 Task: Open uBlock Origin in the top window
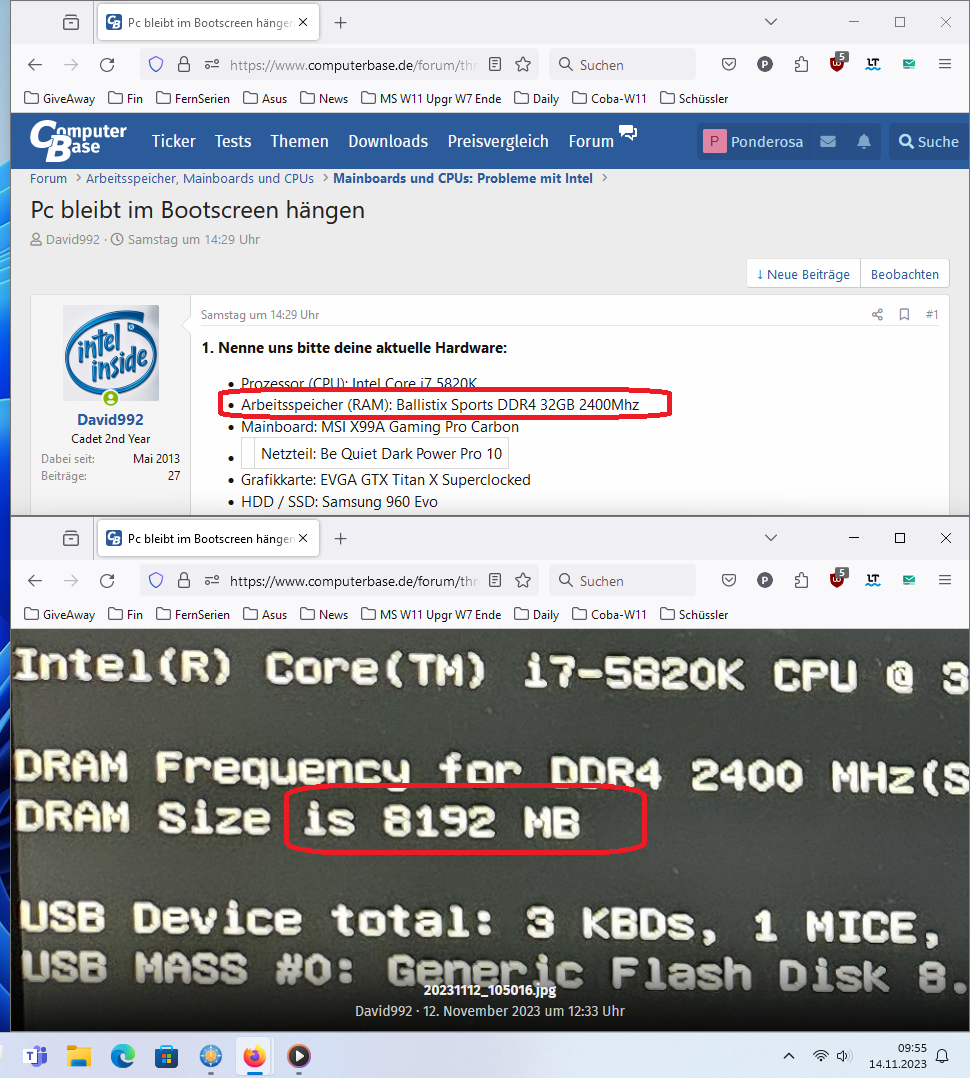pos(837,63)
